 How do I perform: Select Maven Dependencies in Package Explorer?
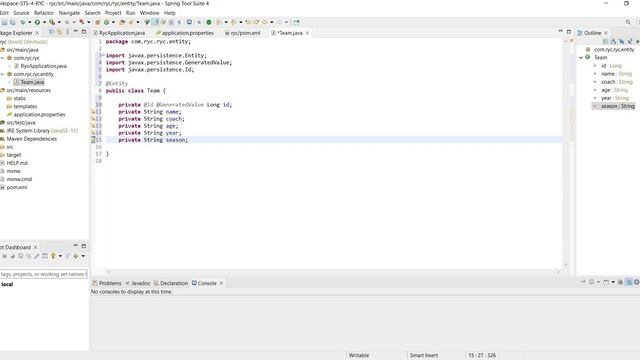(31, 139)
